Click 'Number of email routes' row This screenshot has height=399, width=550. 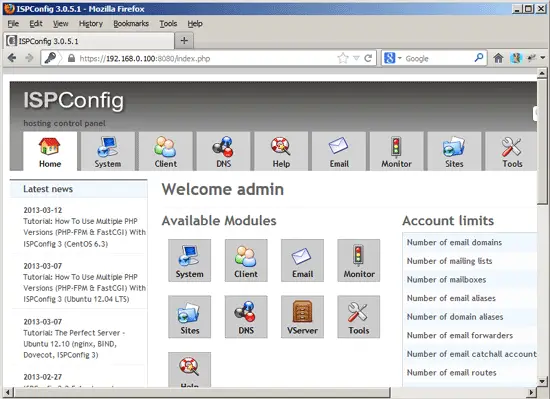[x=470, y=372]
